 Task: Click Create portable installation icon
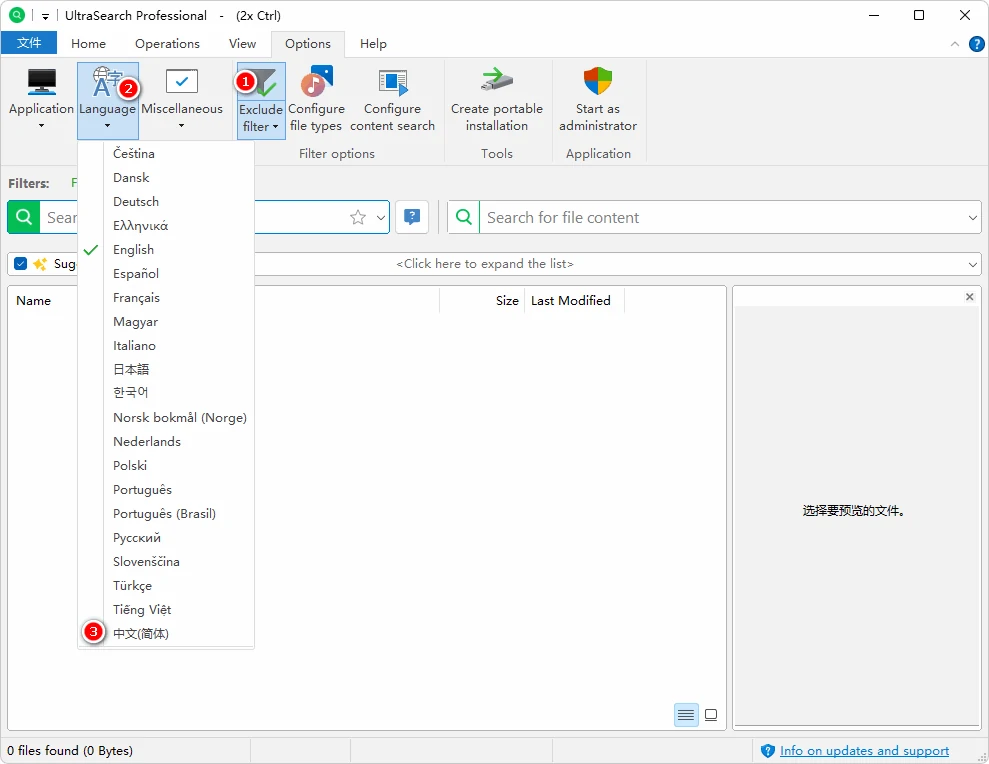pyautogui.click(x=496, y=83)
